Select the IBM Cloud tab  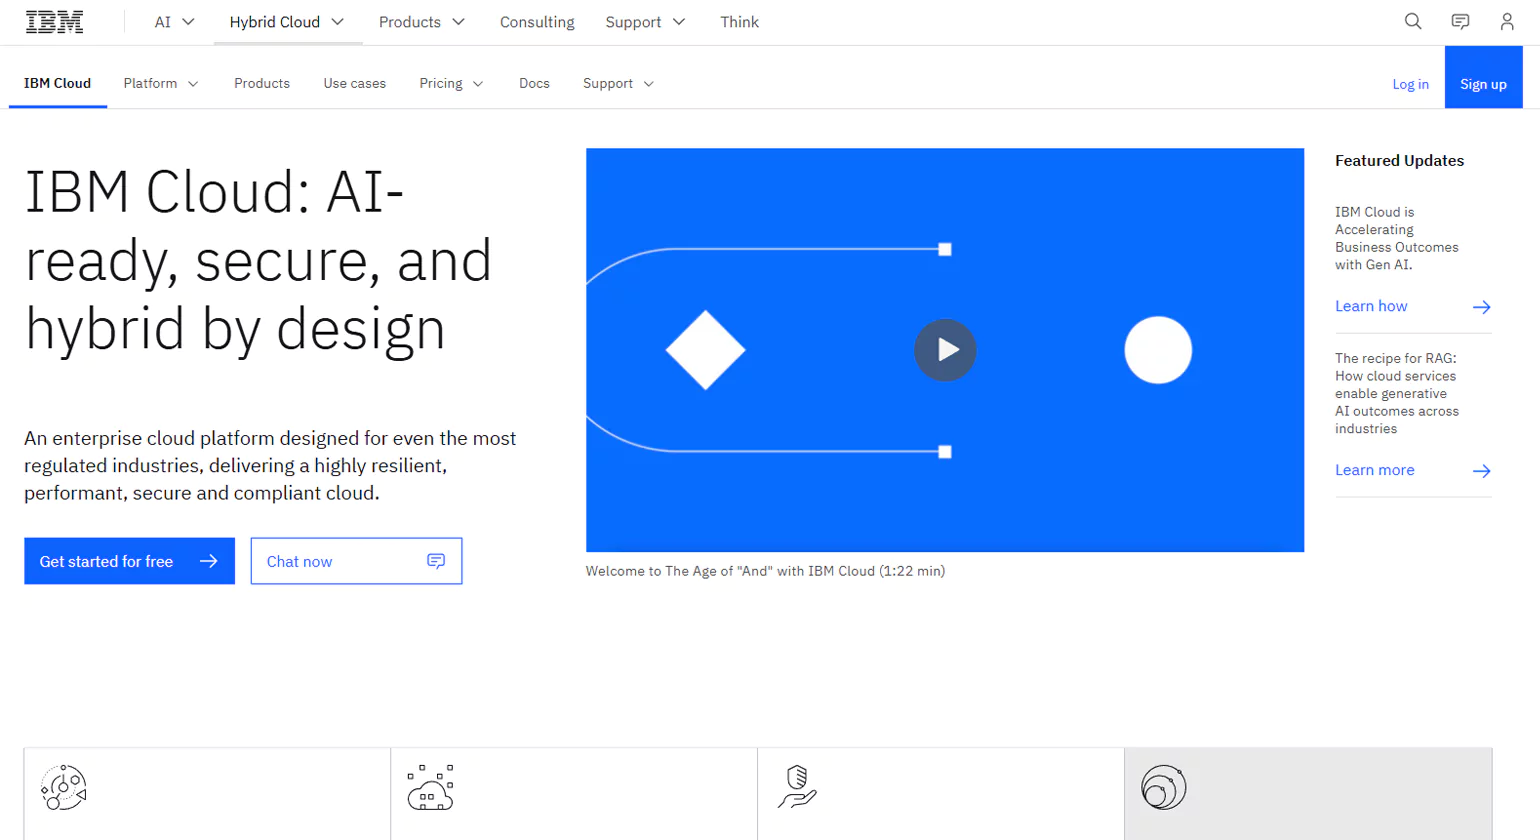pos(57,84)
